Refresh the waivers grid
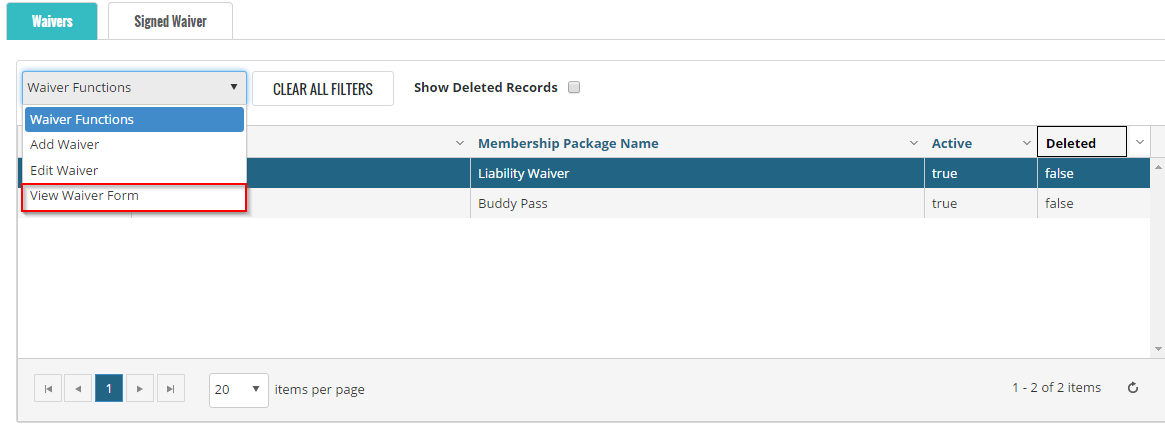Screen dimensions: 1165x425 click(1133, 388)
